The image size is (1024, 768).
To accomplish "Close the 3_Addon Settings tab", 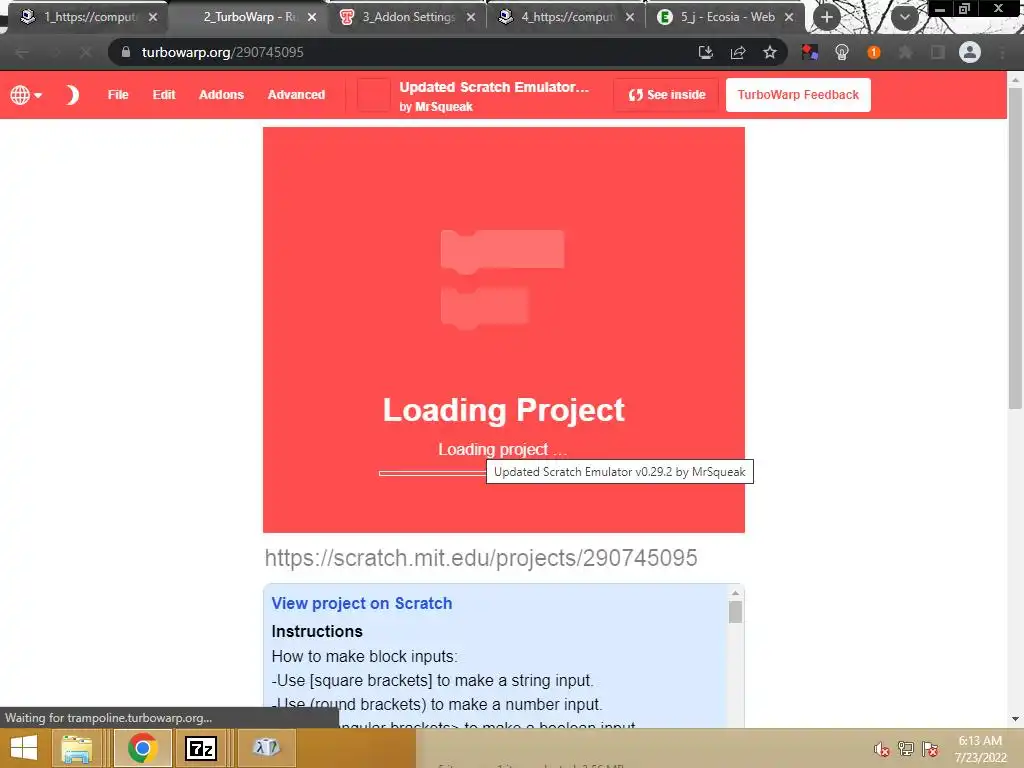I will point(471,17).
